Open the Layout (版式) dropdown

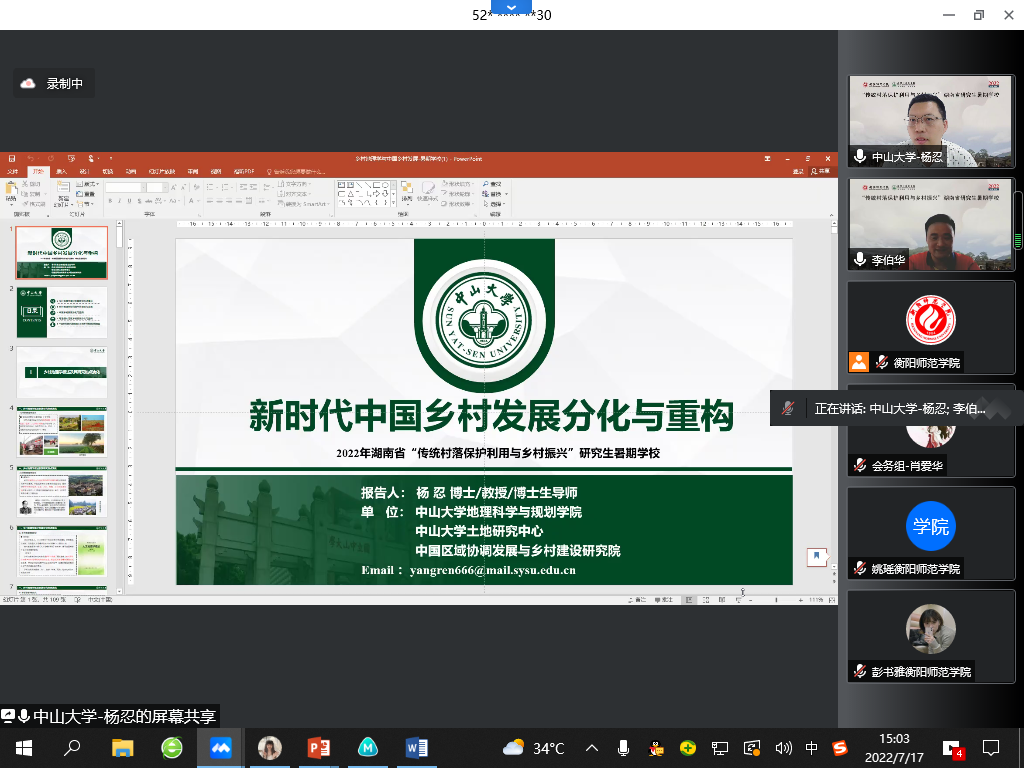click(x=87, y=184)
